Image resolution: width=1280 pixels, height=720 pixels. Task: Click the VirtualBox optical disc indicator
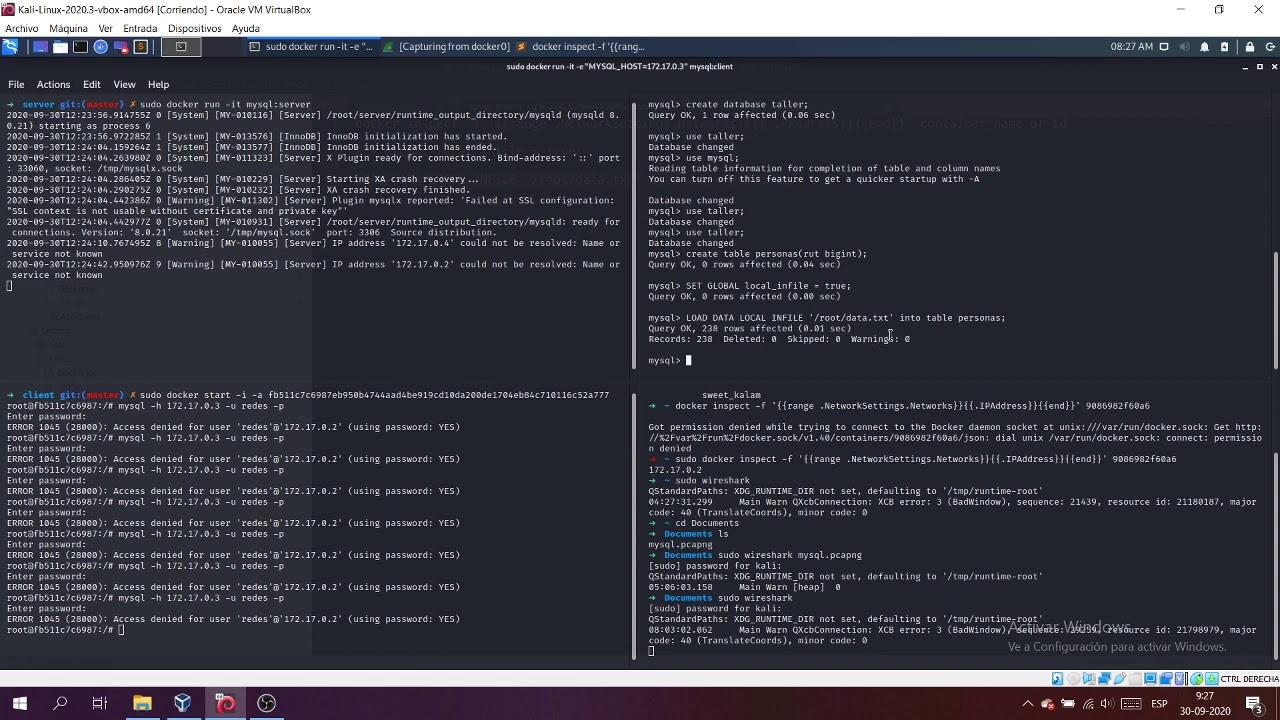pyautogui.click(x=1074, y=679)
